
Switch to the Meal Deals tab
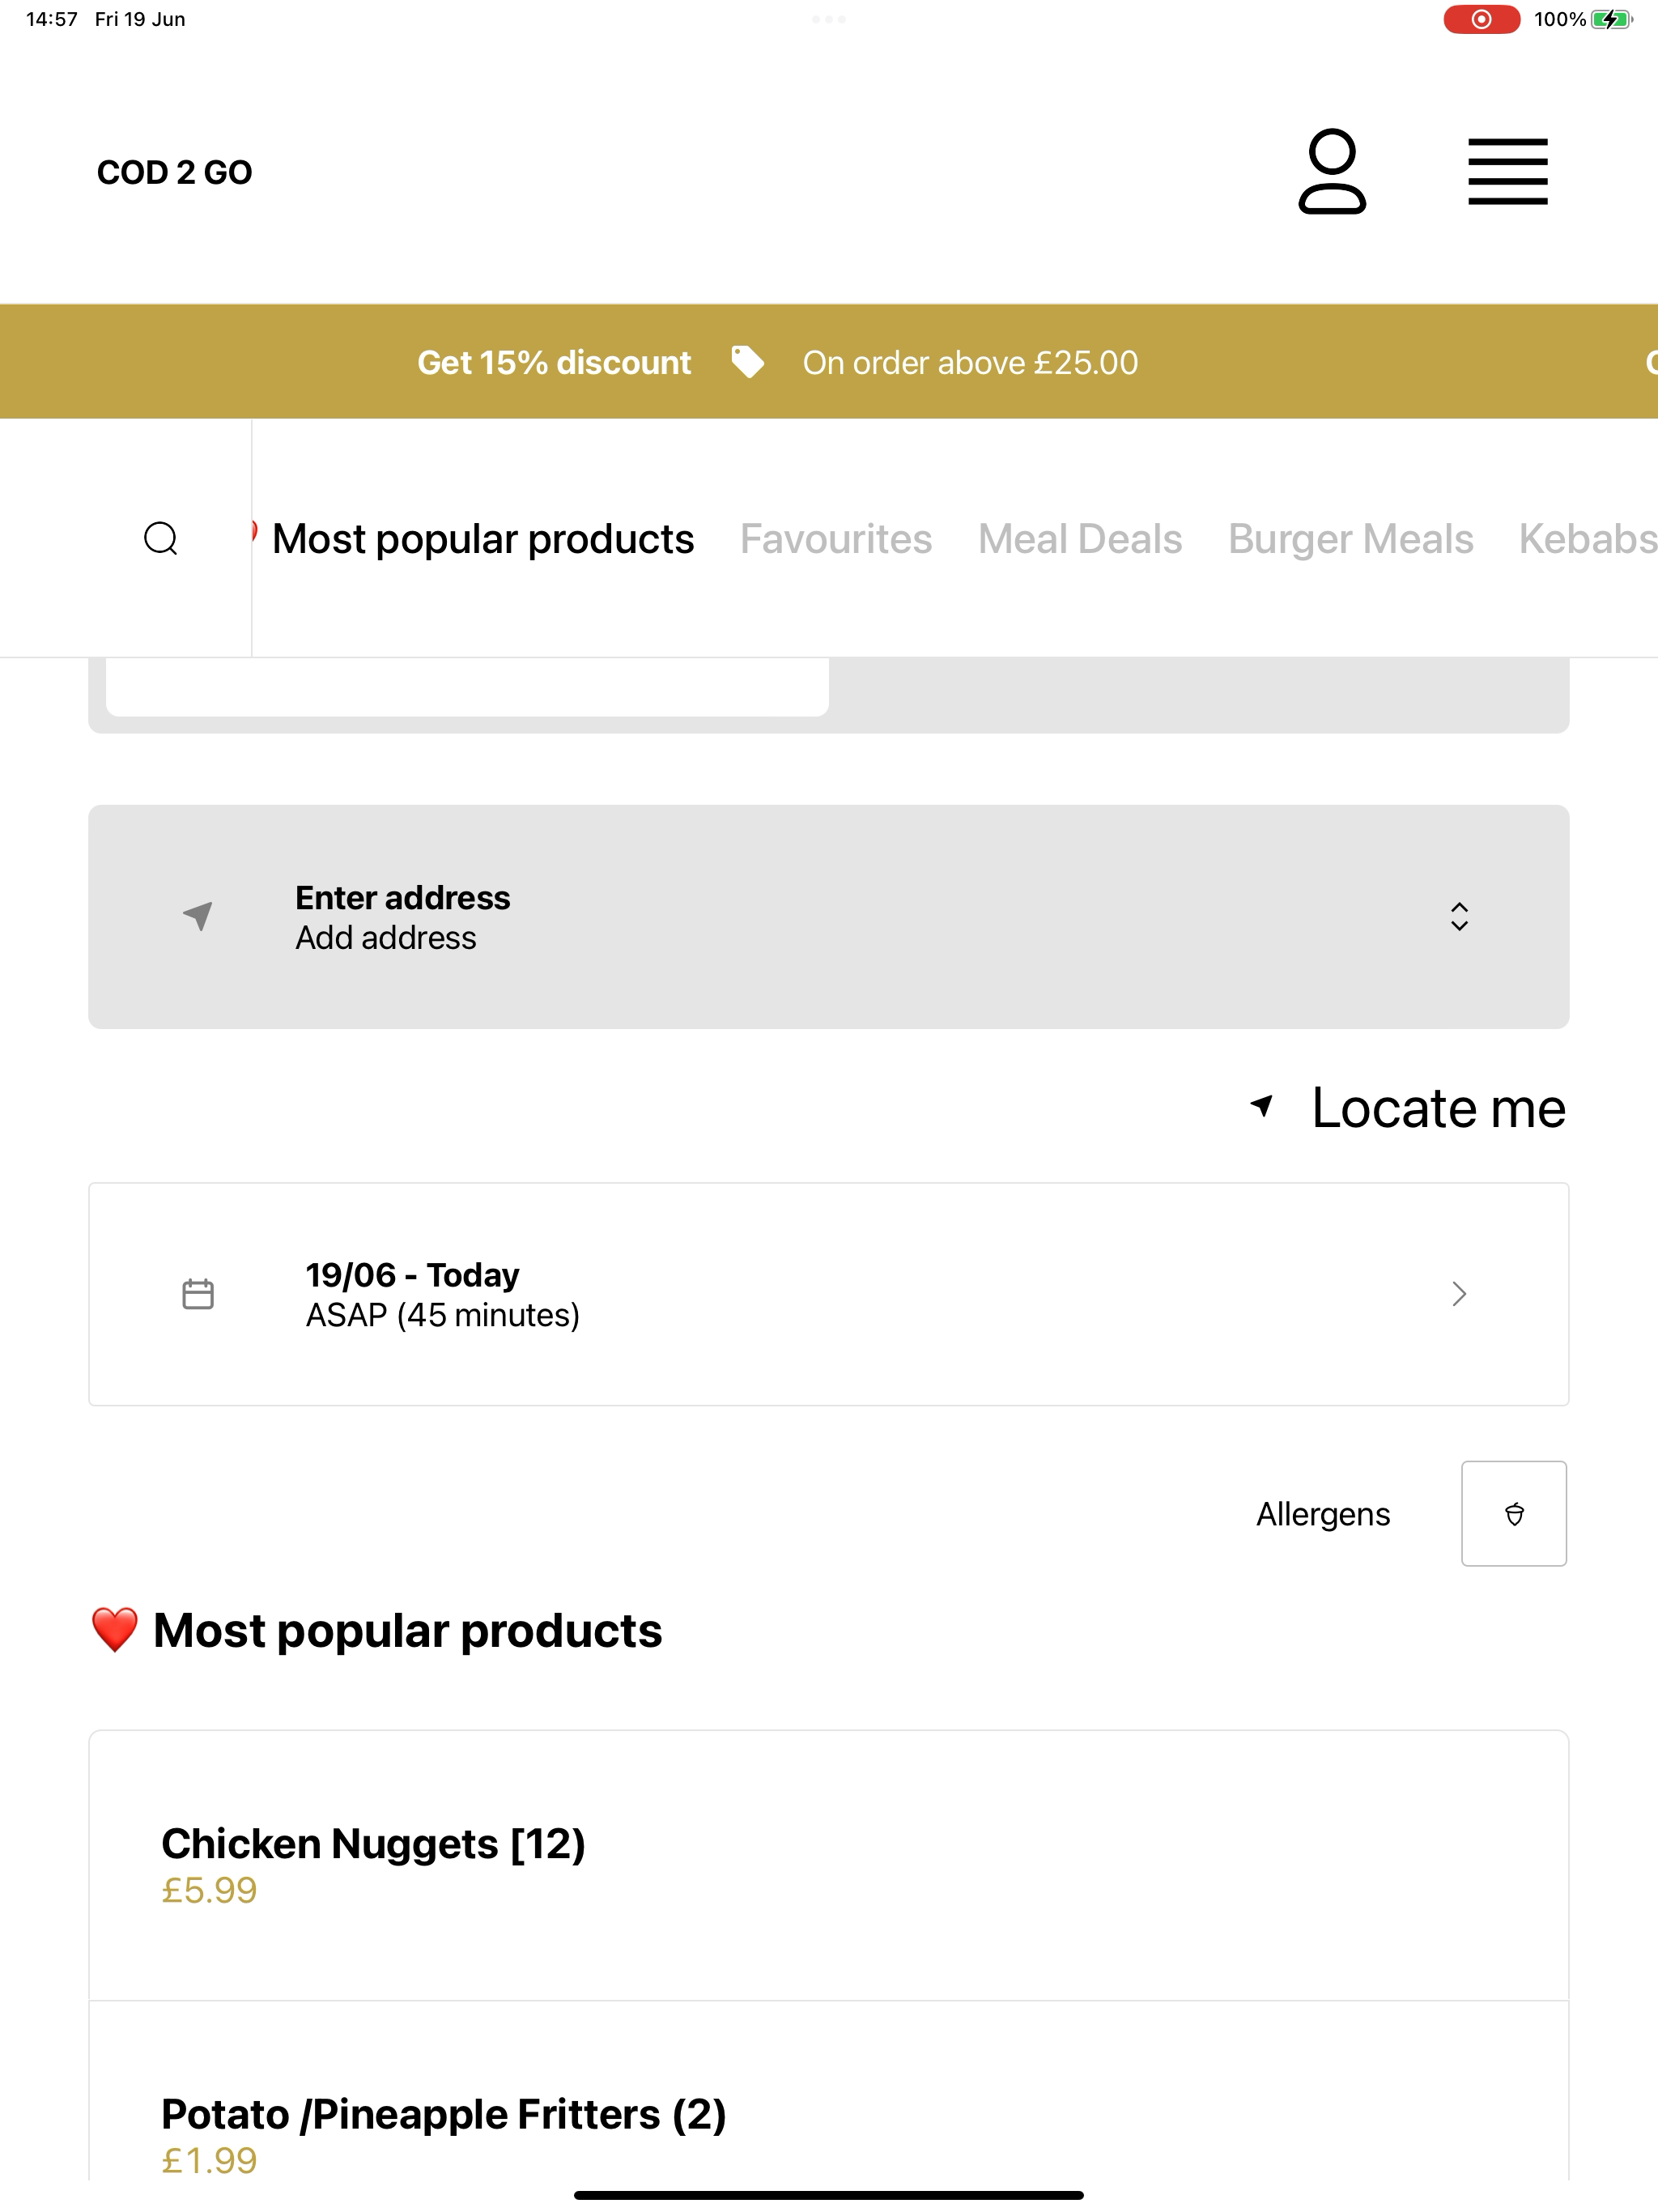point(1080,539)
